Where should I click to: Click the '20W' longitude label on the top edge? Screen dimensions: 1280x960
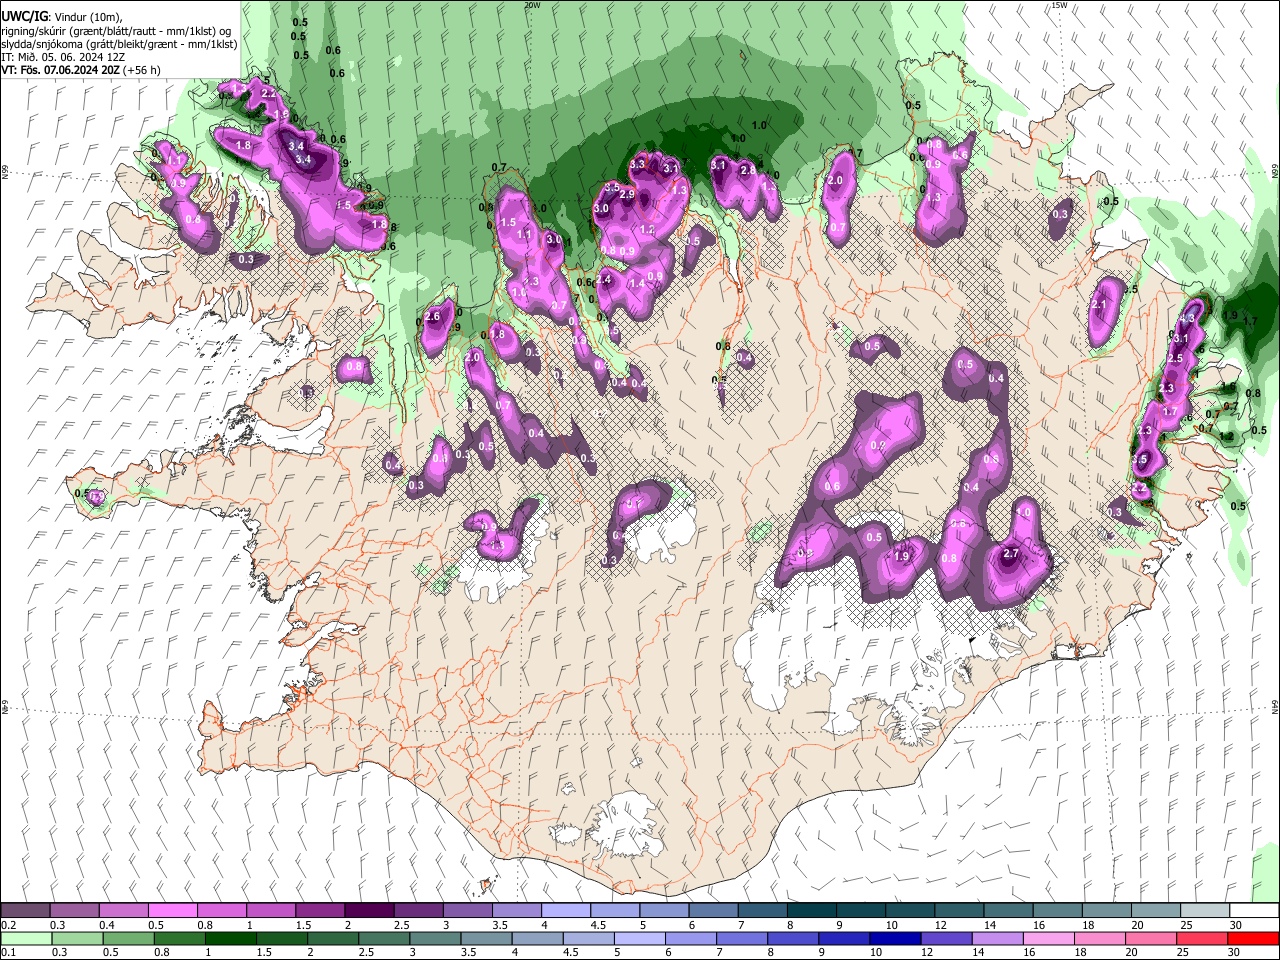click(532, 5)
